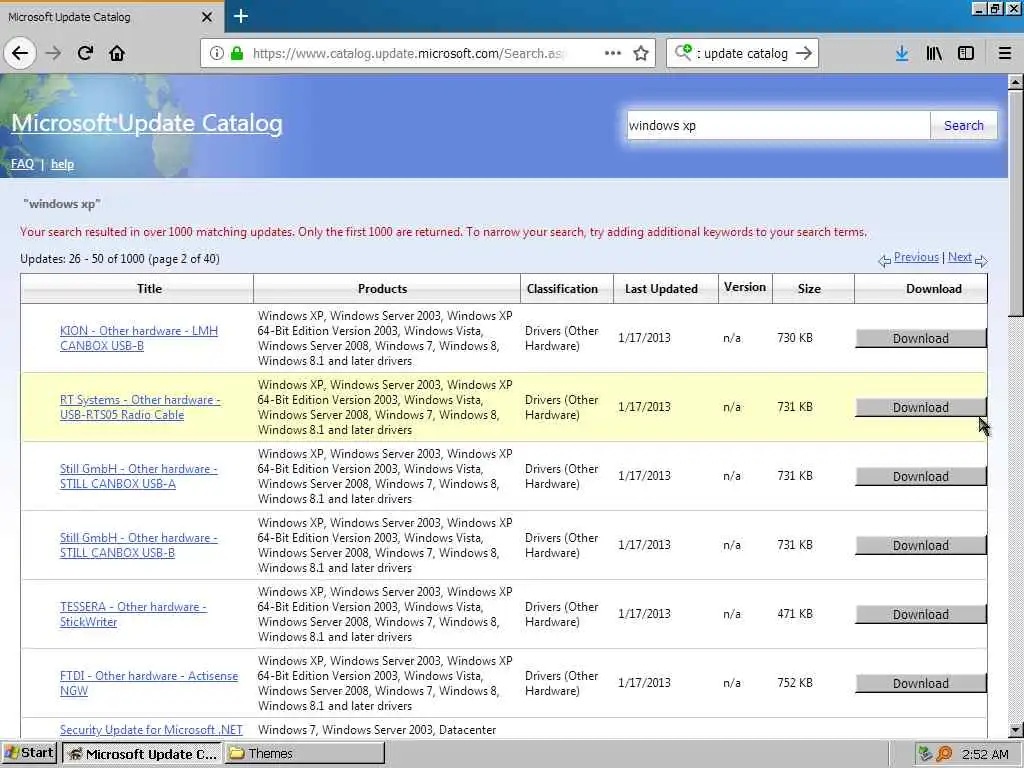Image resolution: width=1024 pixels, height=768 pixels.
Task: Open the FAQ link
Action: pyautogui.click(x=22, y=164)
